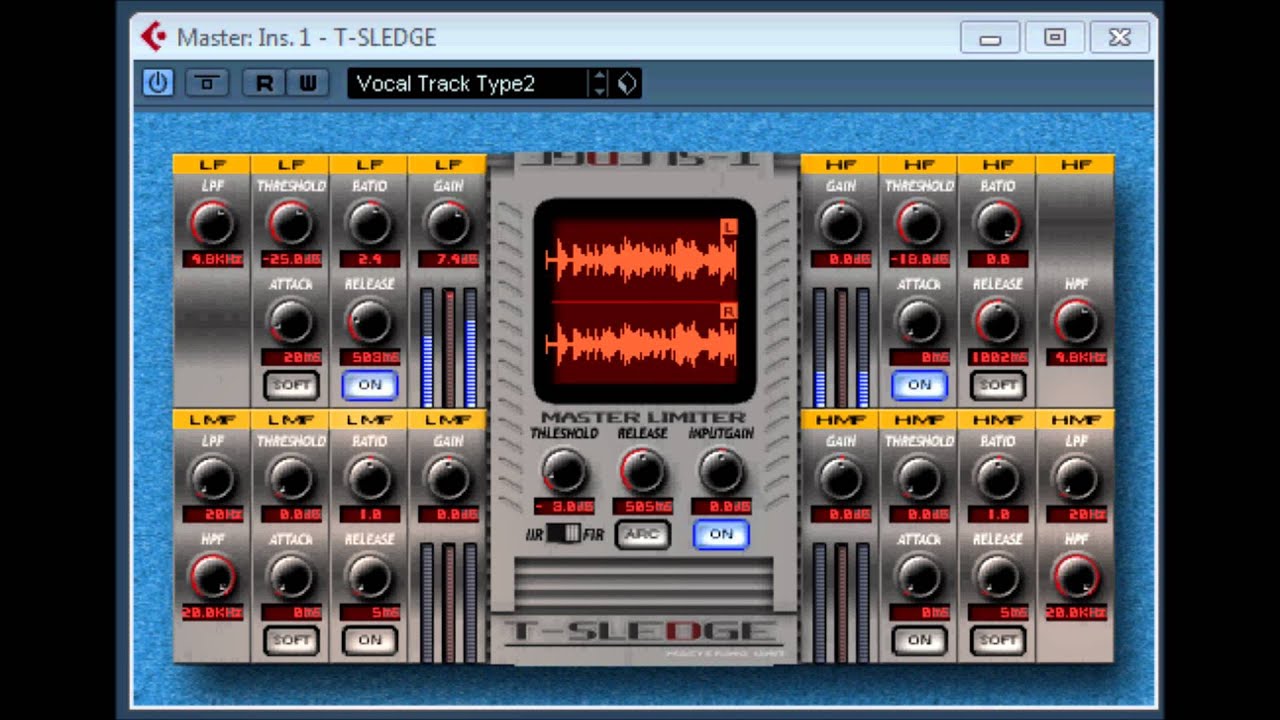Click the LF Threshold value -25.0dB

tap(291, 260)
